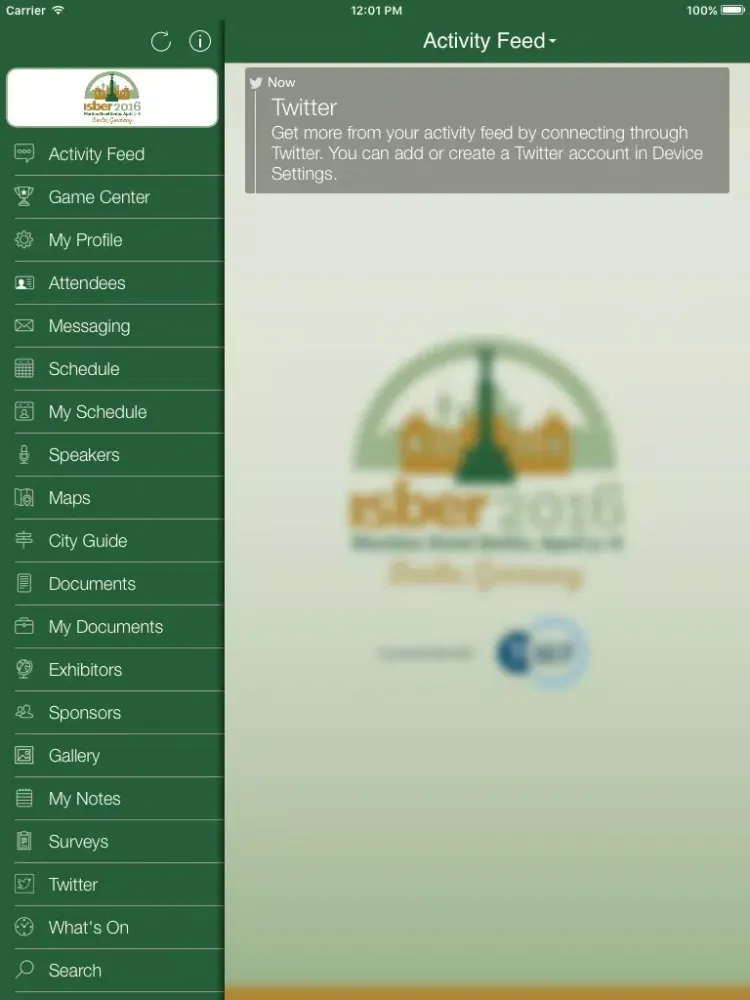
Task: Tap the 12:01 PM clock in status bar
Action: tap(376, 10)
